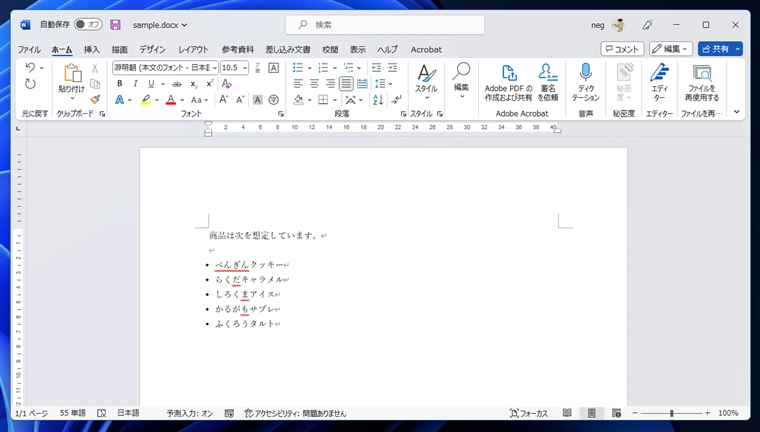Click accessibility status in status bar

click(x=295, y=414)
